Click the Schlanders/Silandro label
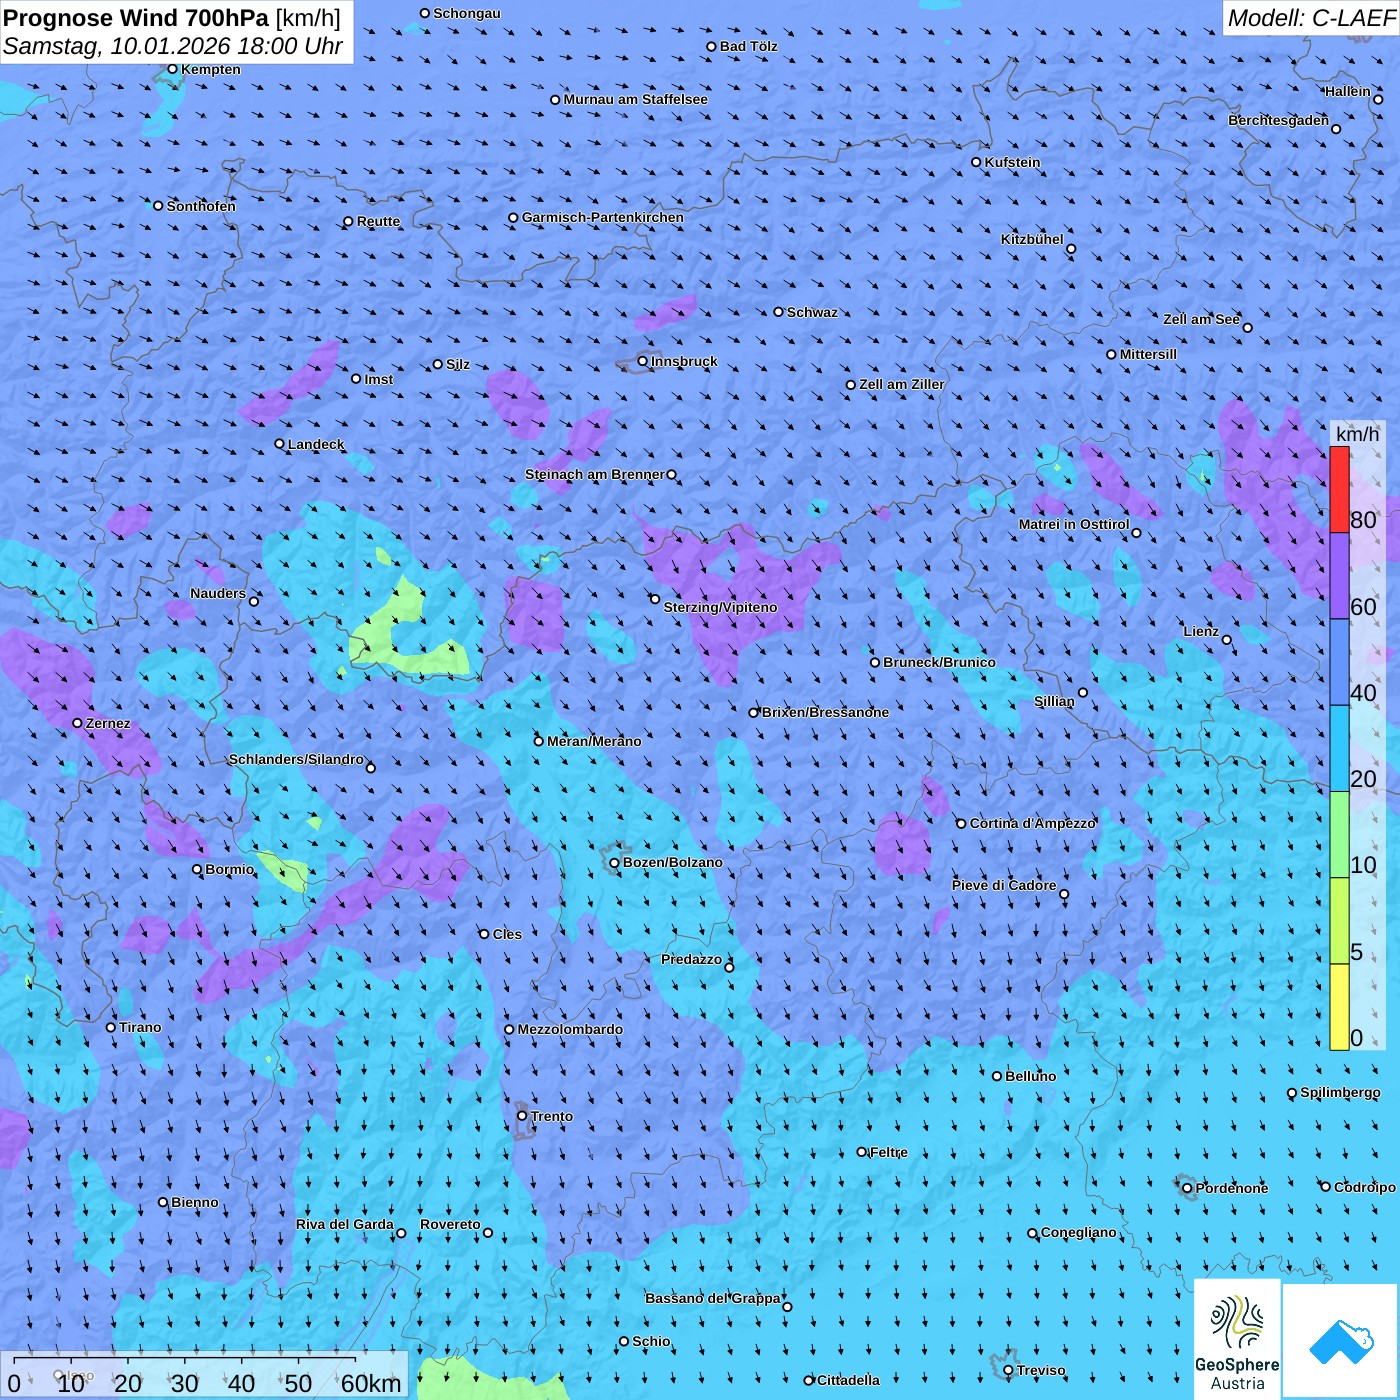This screenshot has width=1400, height=1400. click(296, 759)
